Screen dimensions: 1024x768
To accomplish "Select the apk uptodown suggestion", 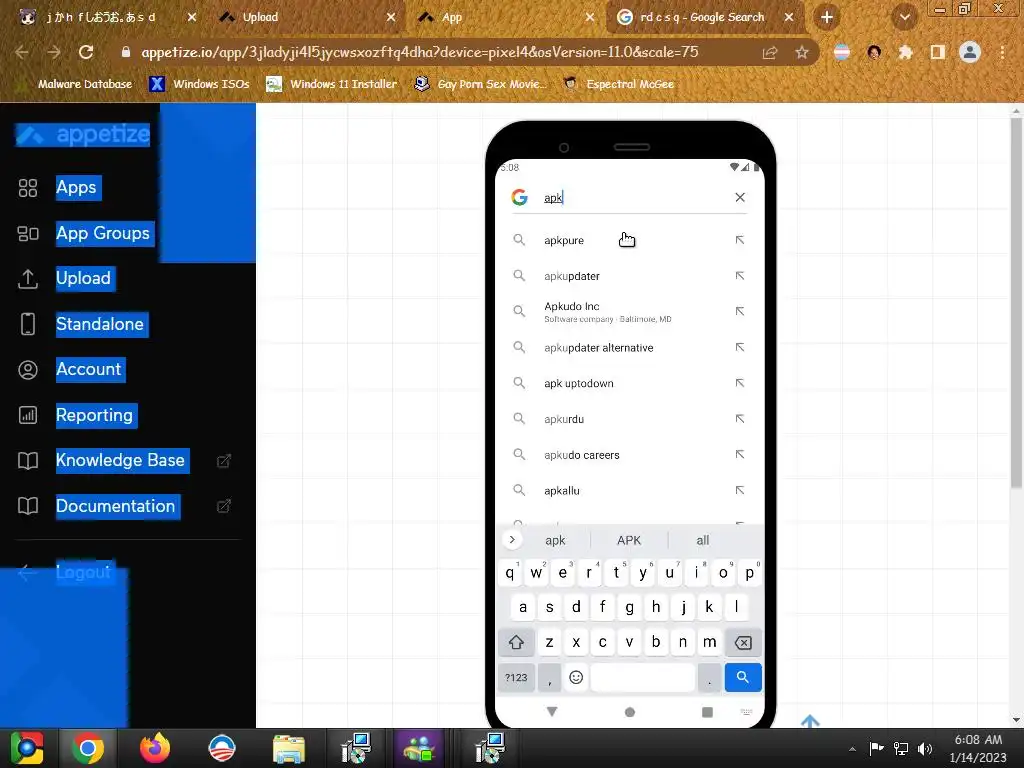I will pos(630,383).
